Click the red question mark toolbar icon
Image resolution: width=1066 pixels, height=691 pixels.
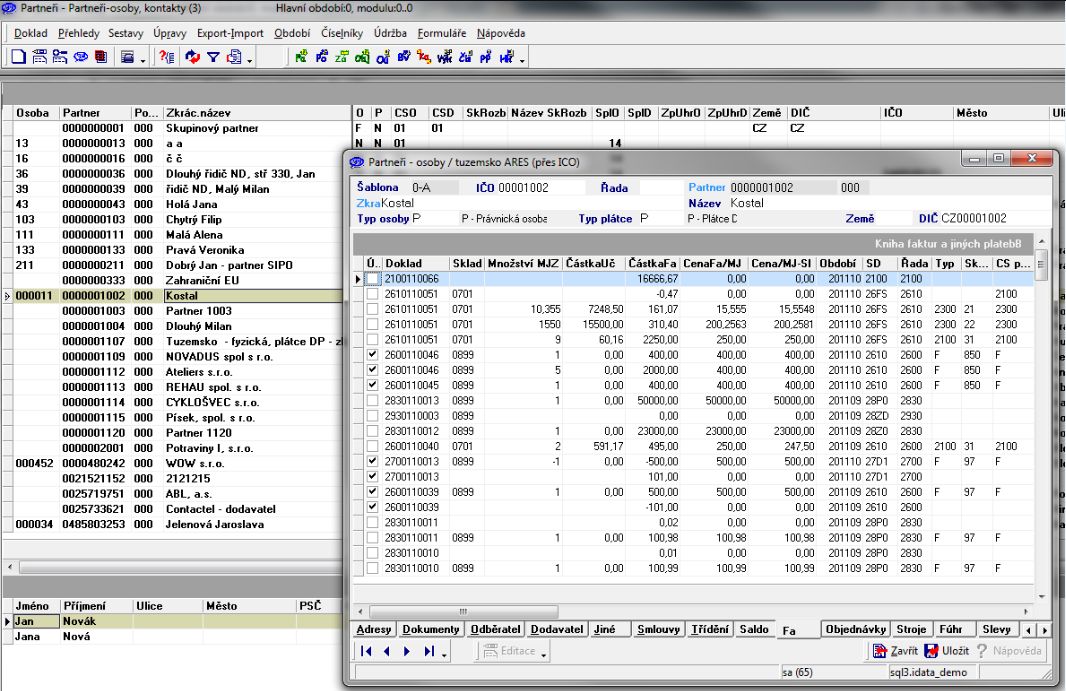click(x=167, y=59)
